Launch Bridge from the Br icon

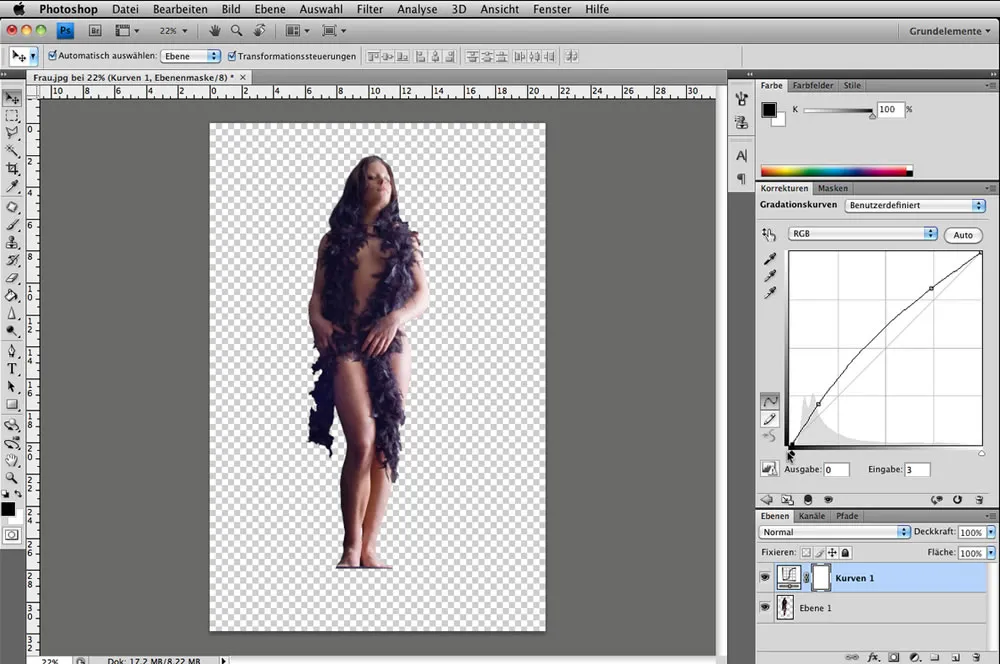click(96, 31)
